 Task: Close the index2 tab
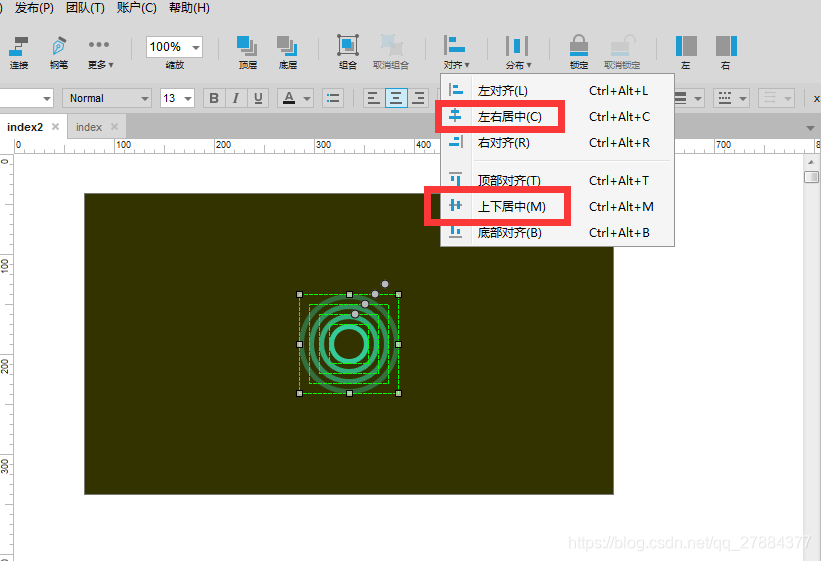[x=56, y=127]
